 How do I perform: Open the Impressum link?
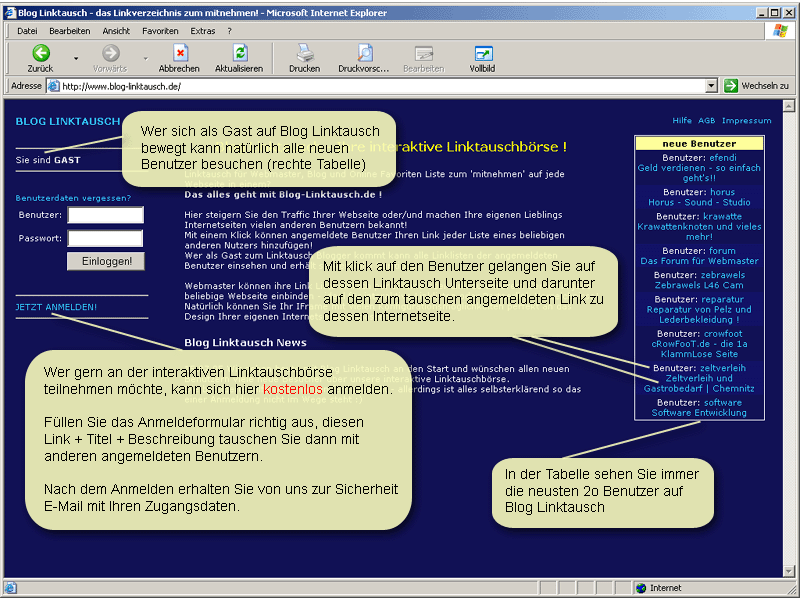746,120
